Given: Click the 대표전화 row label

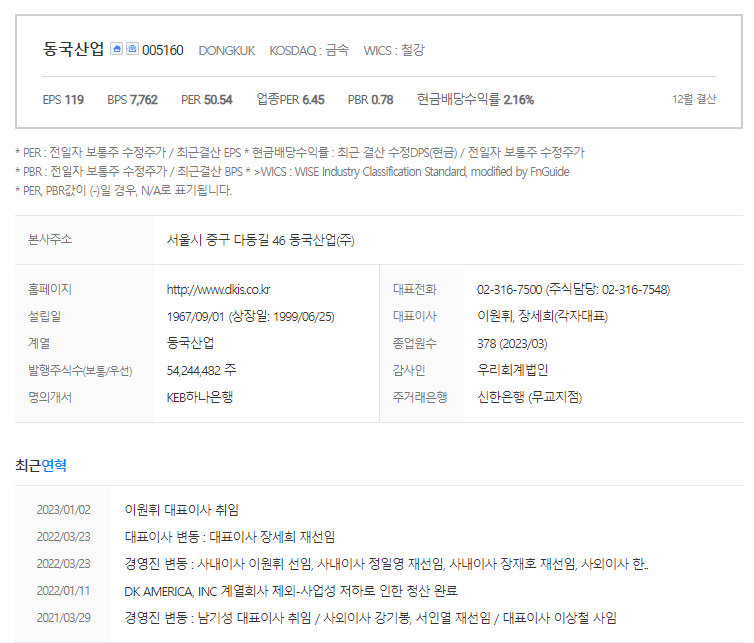Looking at the screenshot, I should click(x=415, y=289).
